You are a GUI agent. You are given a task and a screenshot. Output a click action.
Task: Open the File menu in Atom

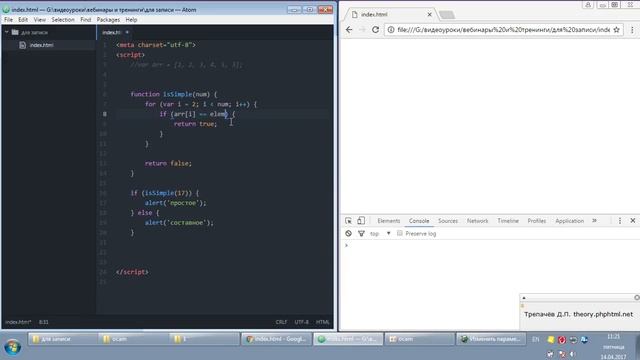pyautogui.click(x=9, y=20)
